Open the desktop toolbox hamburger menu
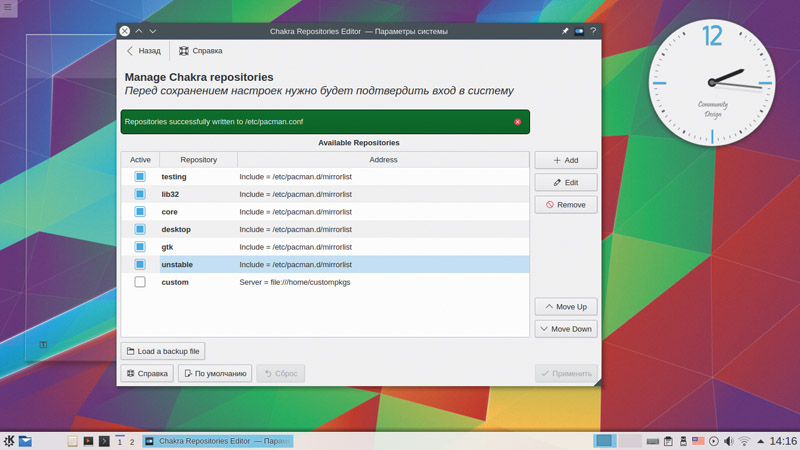 coord(8,7)
